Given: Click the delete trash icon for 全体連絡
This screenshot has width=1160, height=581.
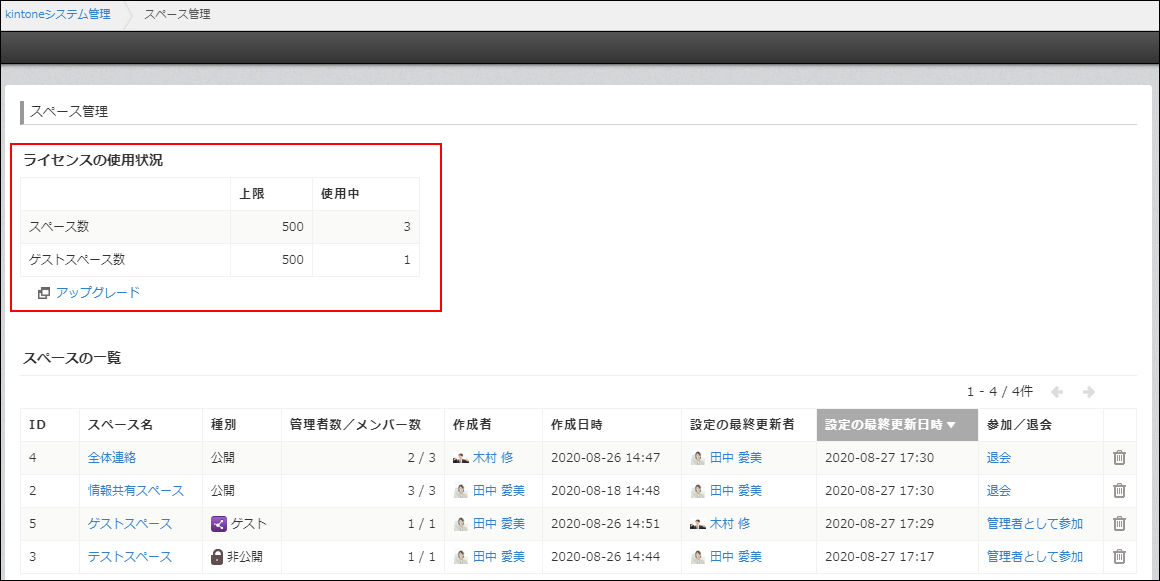Looking at the screenshot, I should pyautogui.click(x=1120, y=457).
